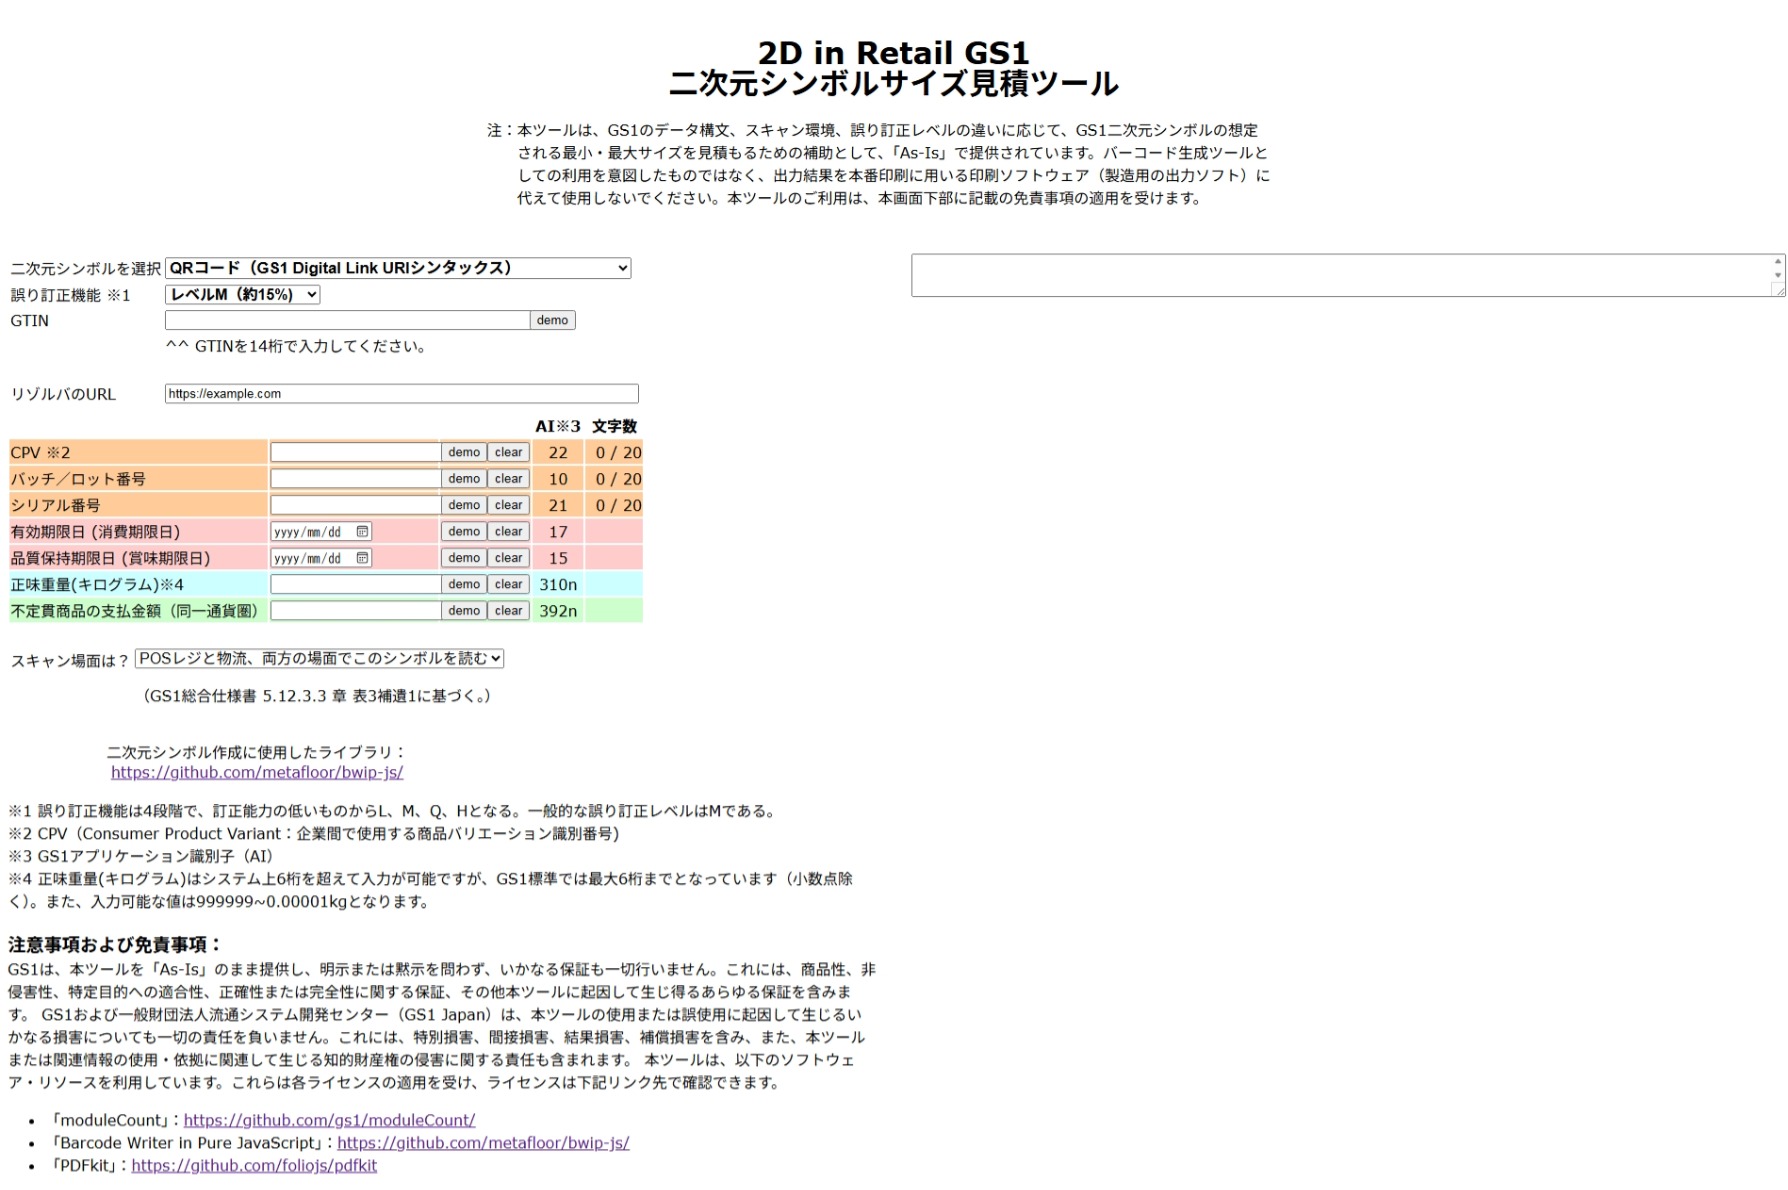
Task: Change the 誤り訂正機能 level dropdown
Action: click(x=240, y=294)
